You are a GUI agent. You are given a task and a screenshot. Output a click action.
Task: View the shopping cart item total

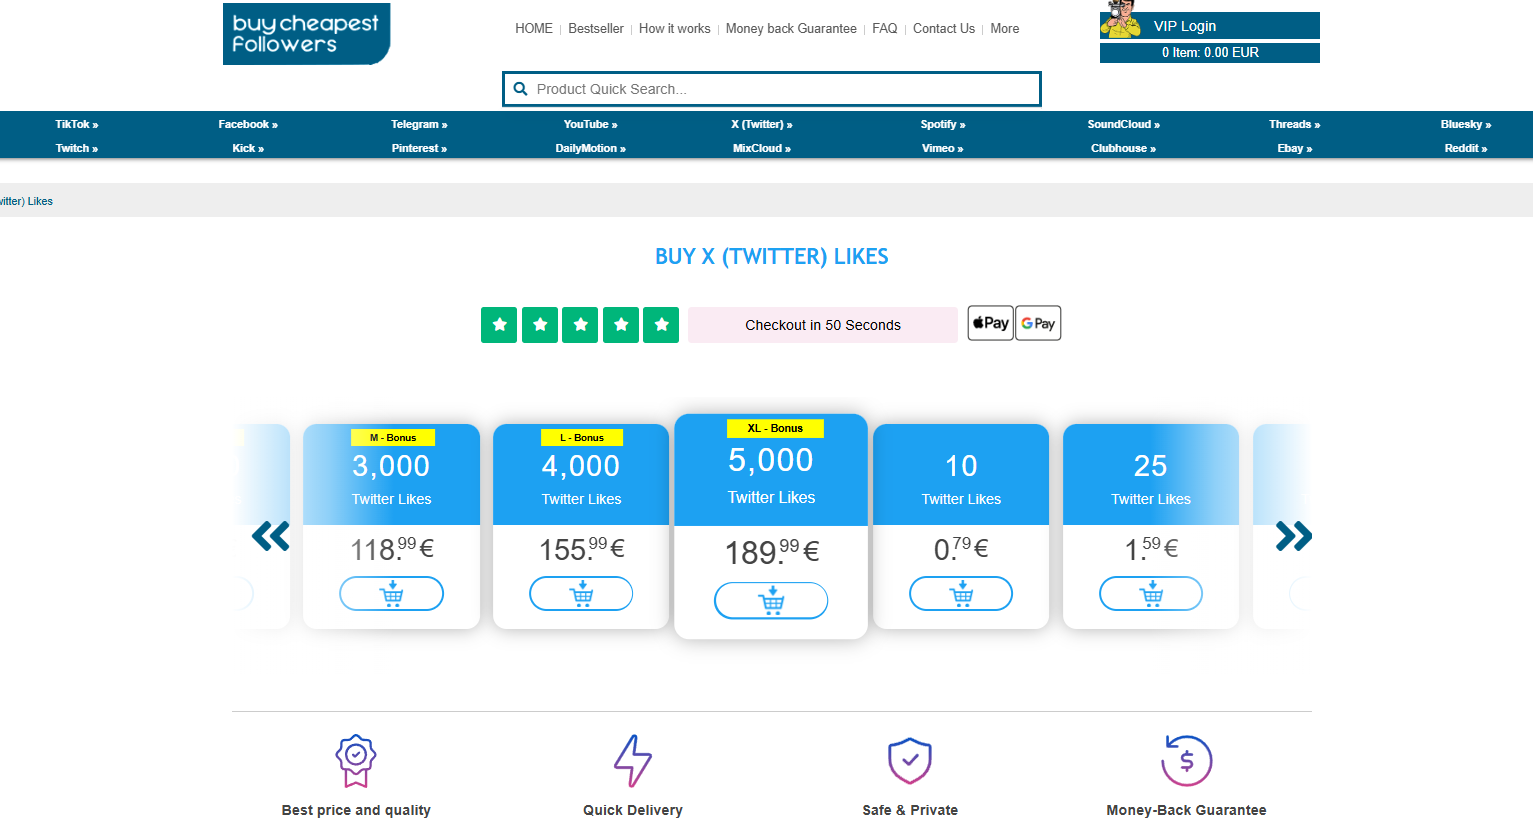[1209, 53]
